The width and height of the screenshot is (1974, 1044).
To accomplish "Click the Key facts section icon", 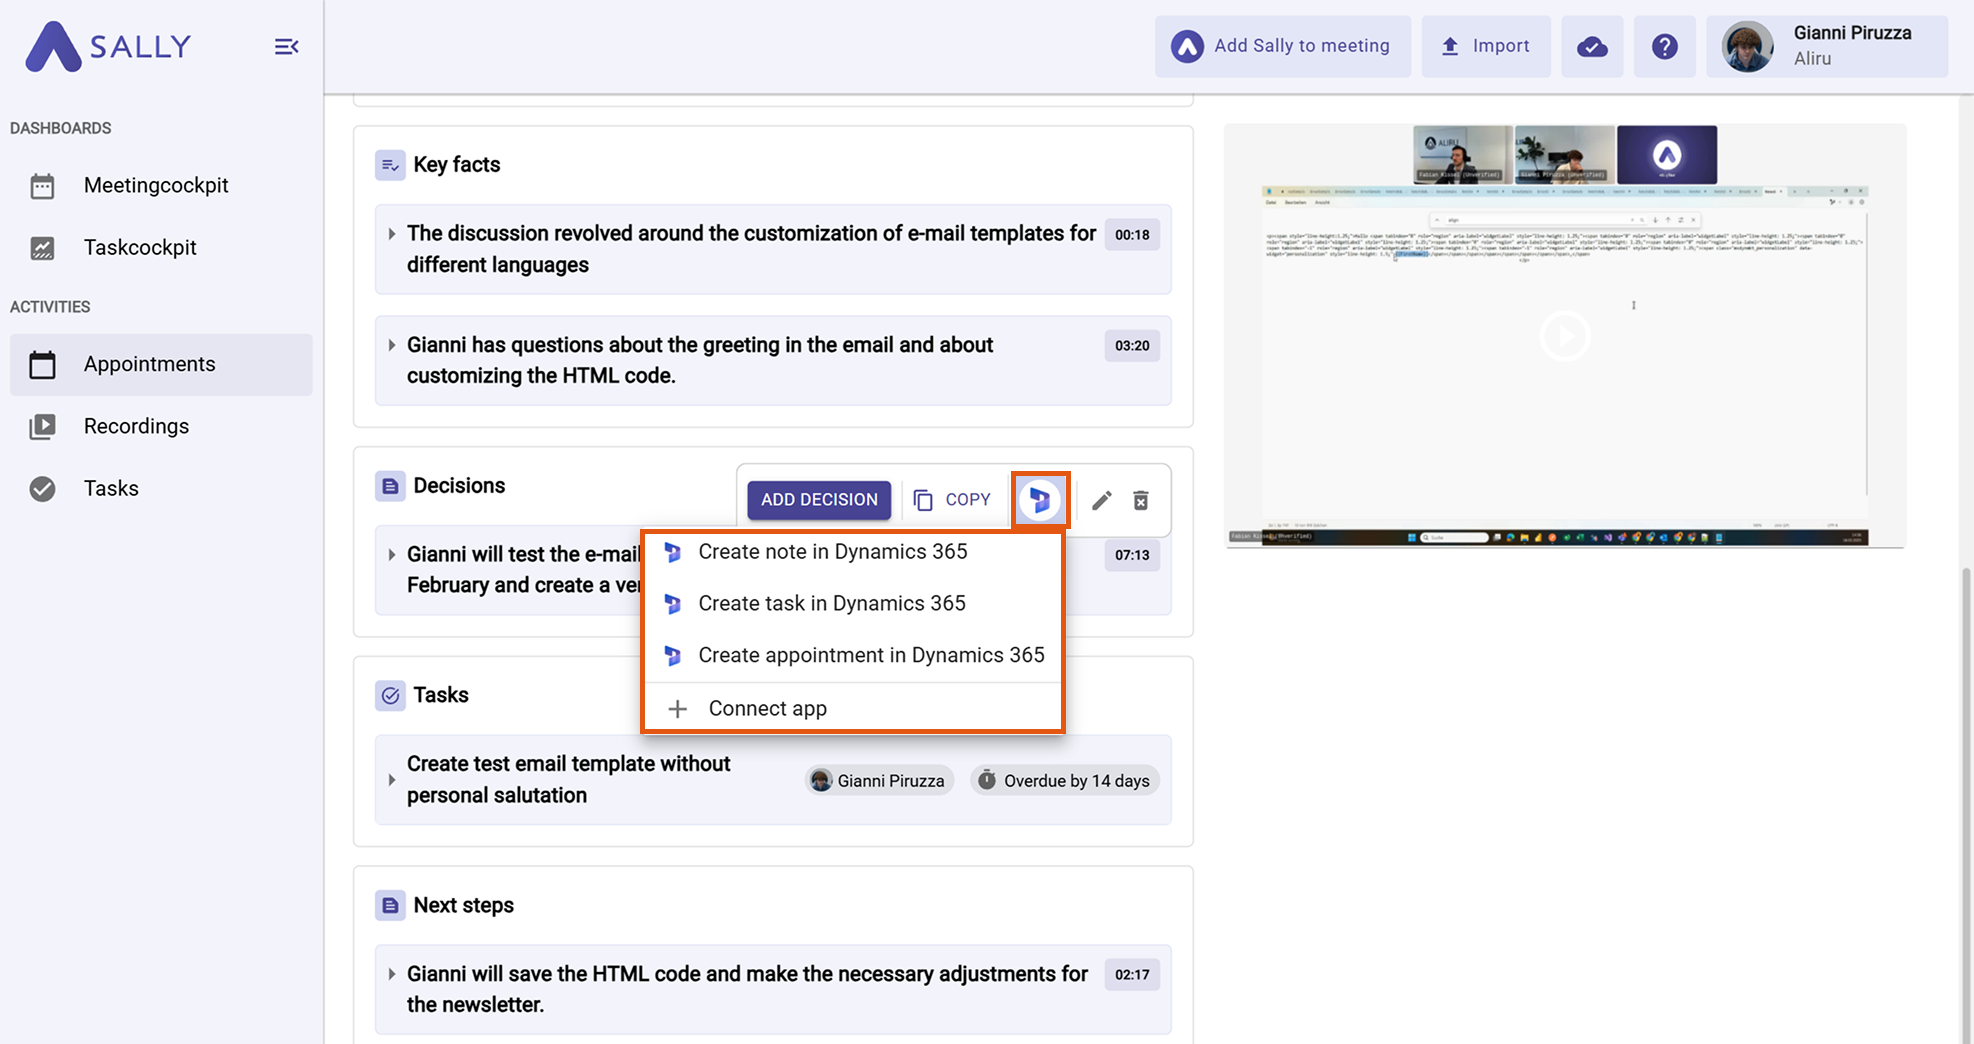I will (x=390, y=165).
